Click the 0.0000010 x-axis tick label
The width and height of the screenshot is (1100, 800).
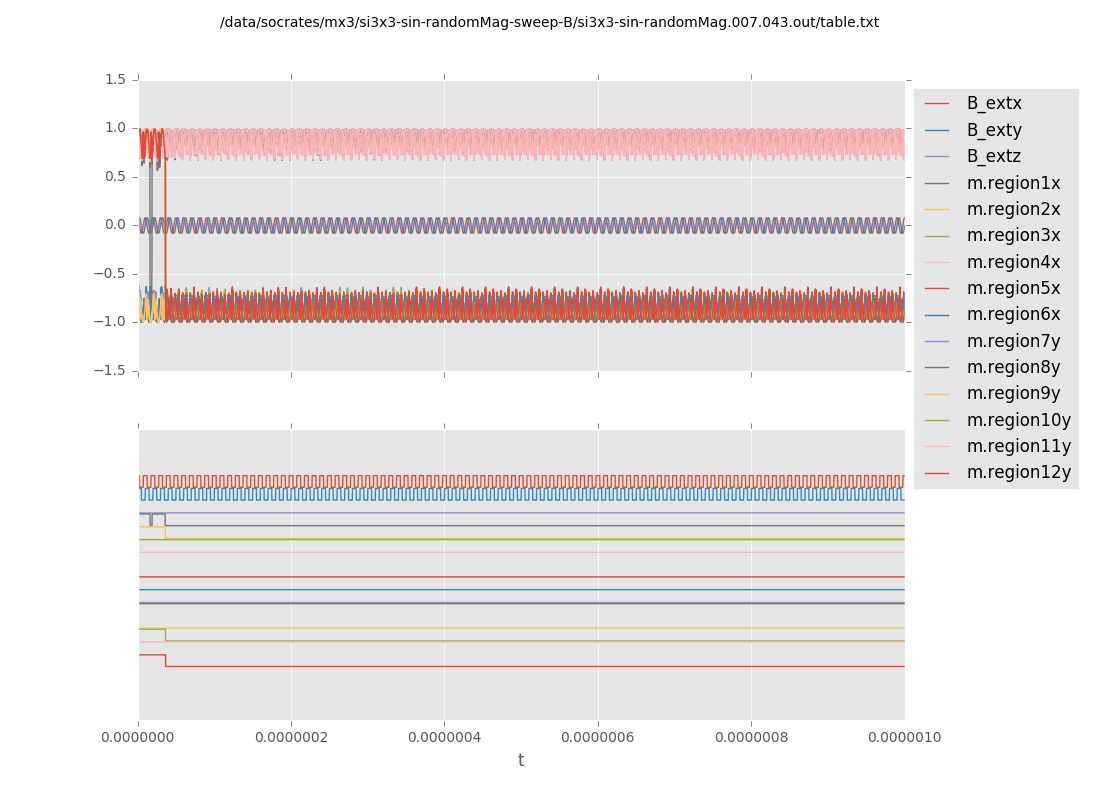click(904, 738)
